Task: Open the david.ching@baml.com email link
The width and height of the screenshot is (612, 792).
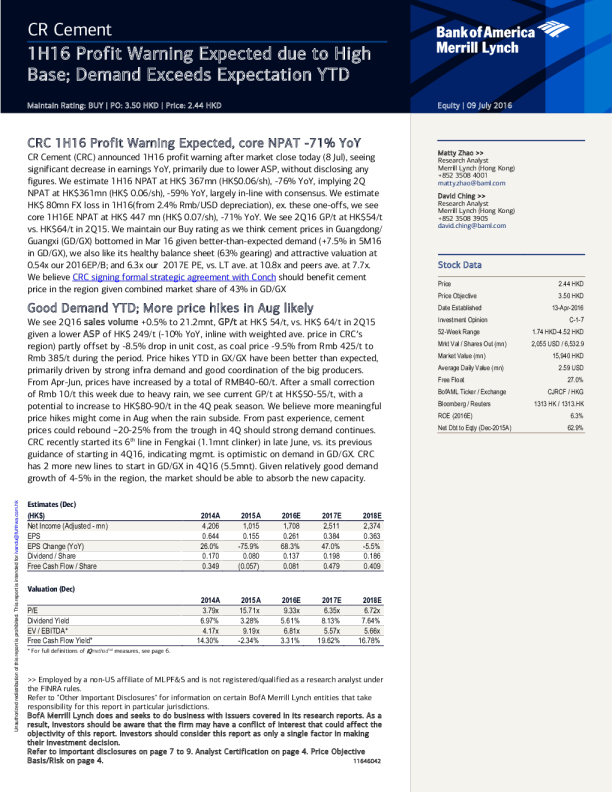Action: tap(472, 226)
